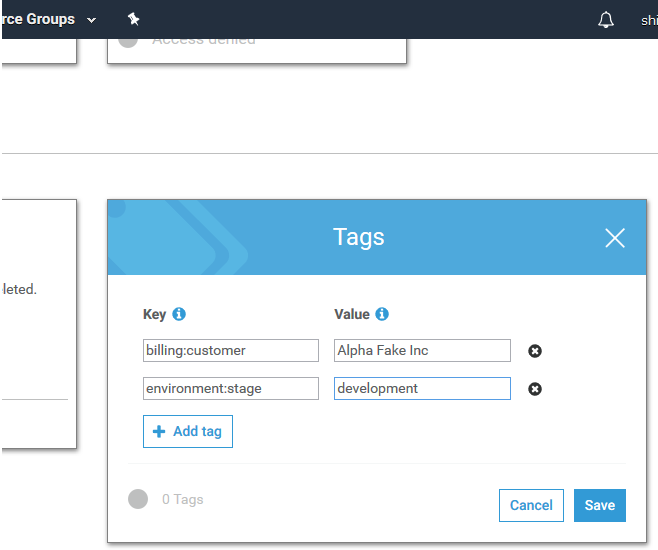Click the grey status circle beside 0 Tags
The image size is (658, 550).
tap(138, 499)
